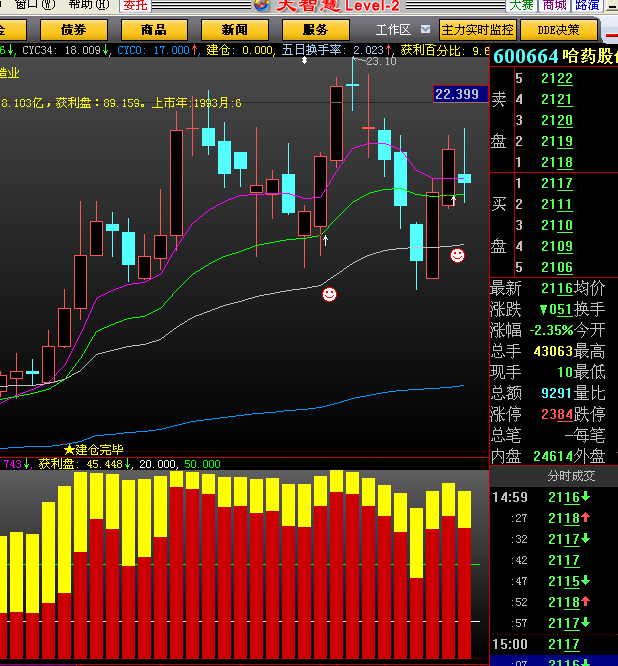Select buy level 3 price 2110
Screen dimensions: 618x666
pos(557,225)
